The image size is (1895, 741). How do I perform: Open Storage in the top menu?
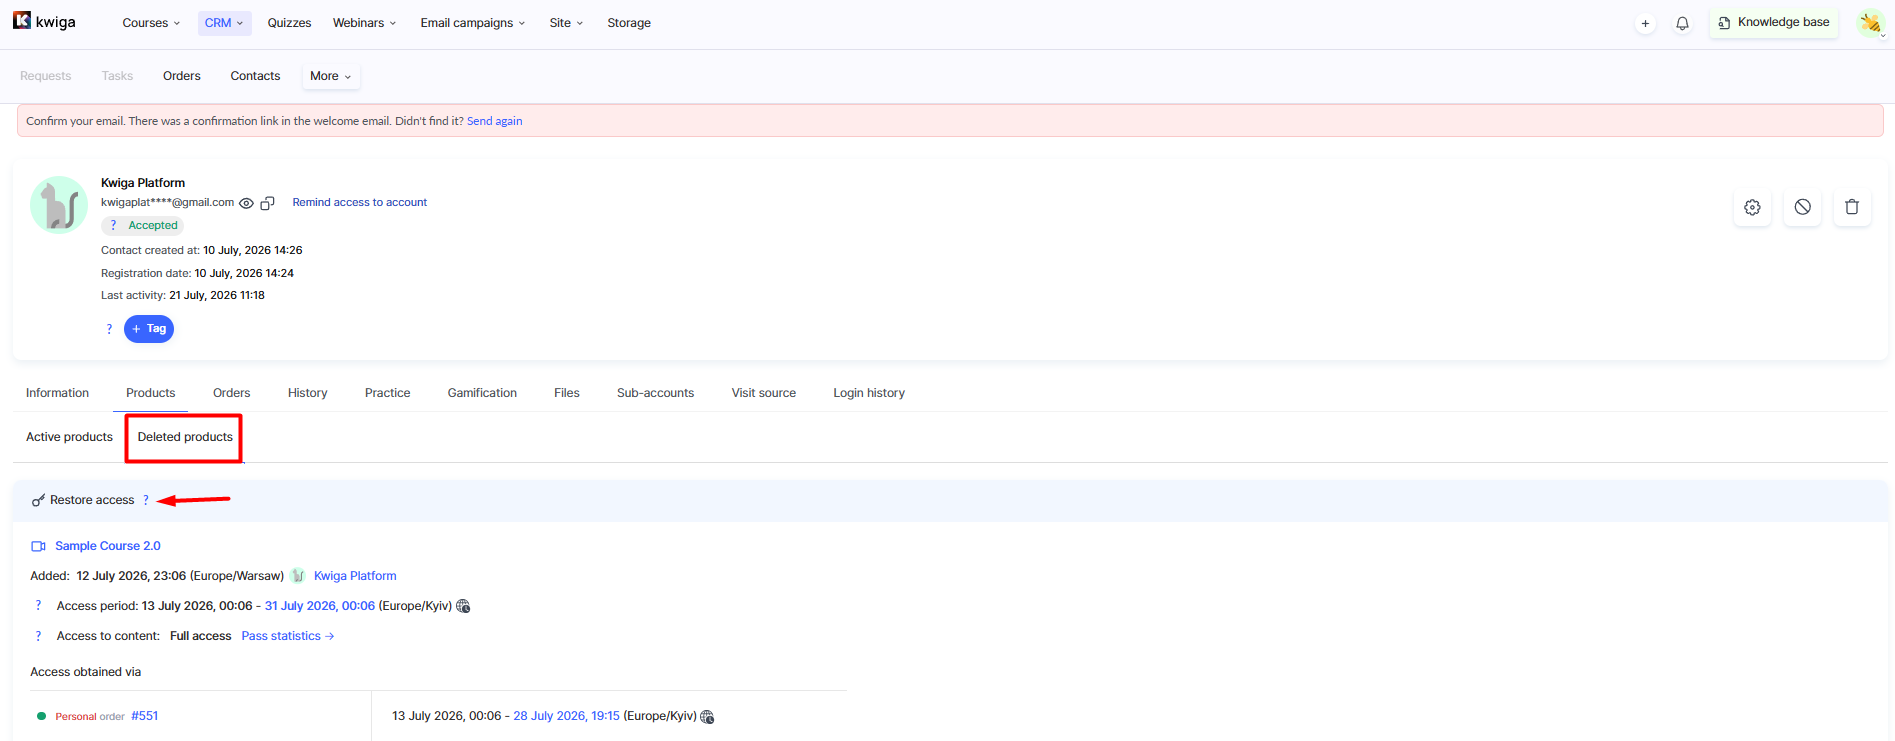click(629, 23)
